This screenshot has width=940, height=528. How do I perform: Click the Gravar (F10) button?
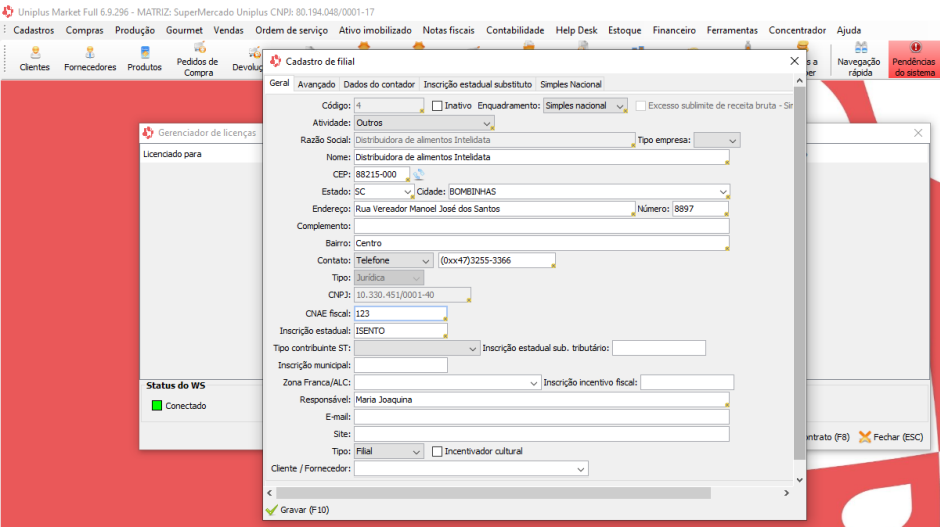[x=298, y=510]
